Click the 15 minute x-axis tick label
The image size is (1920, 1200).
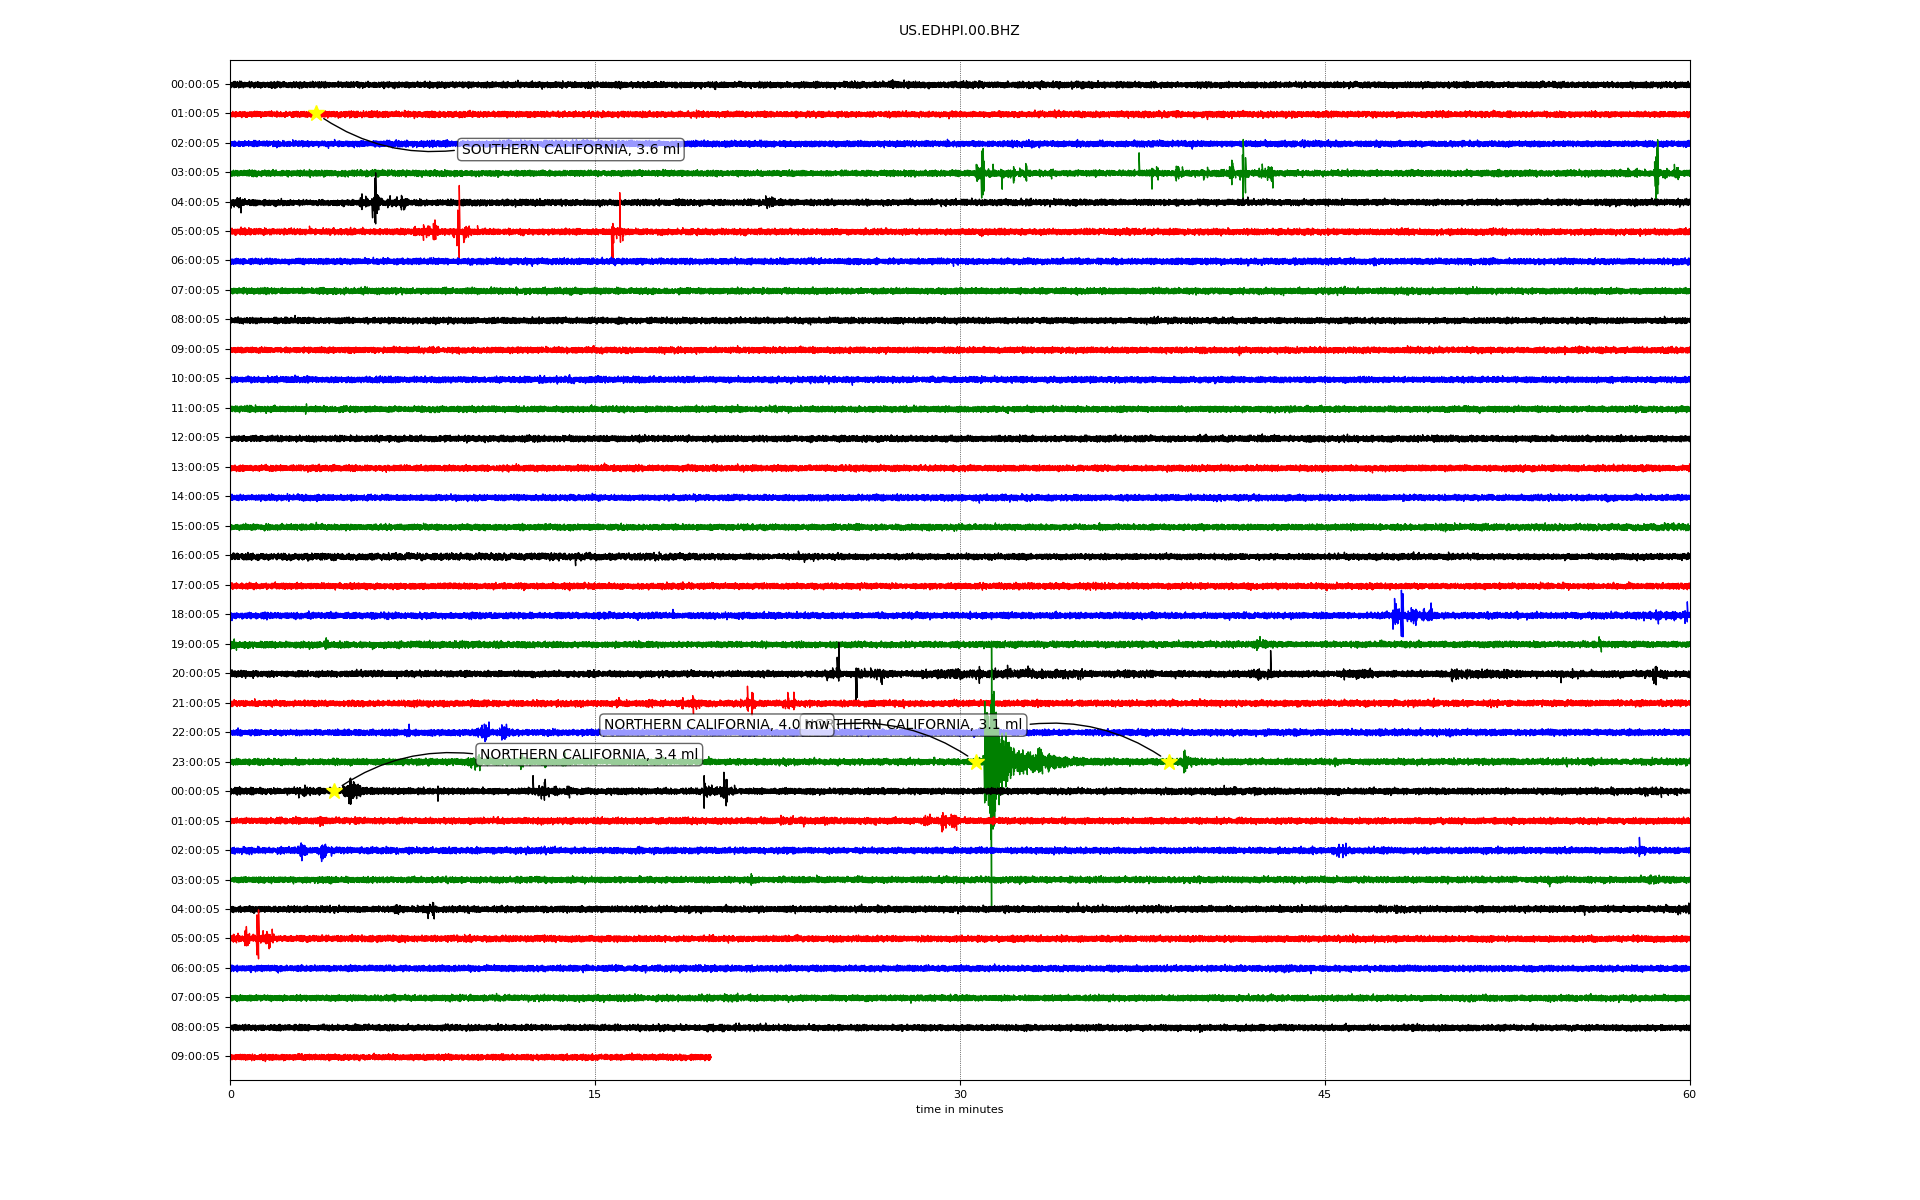(595, 1094)
